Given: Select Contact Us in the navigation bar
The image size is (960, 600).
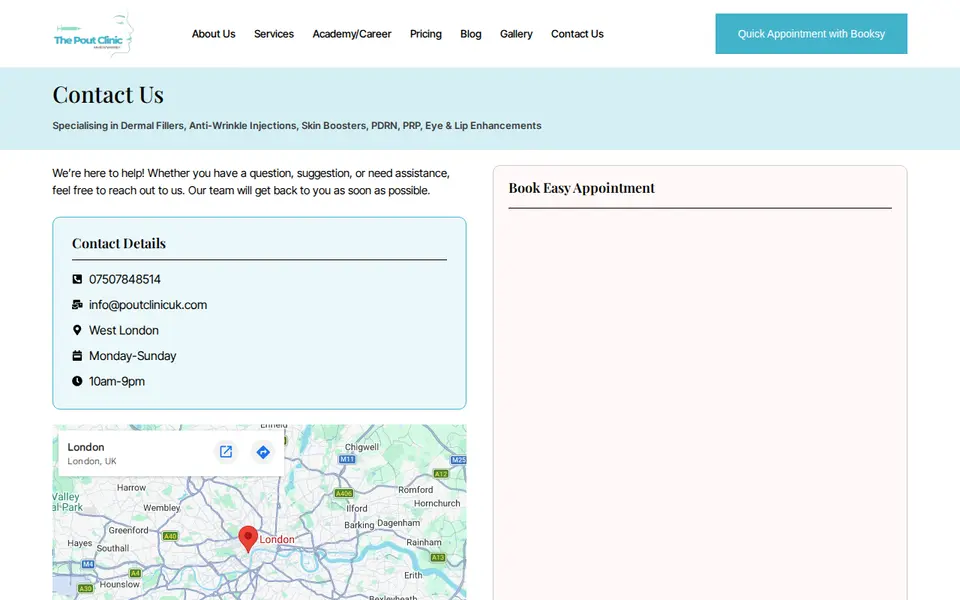Looking at the screenshot, I should coord(577,34).
